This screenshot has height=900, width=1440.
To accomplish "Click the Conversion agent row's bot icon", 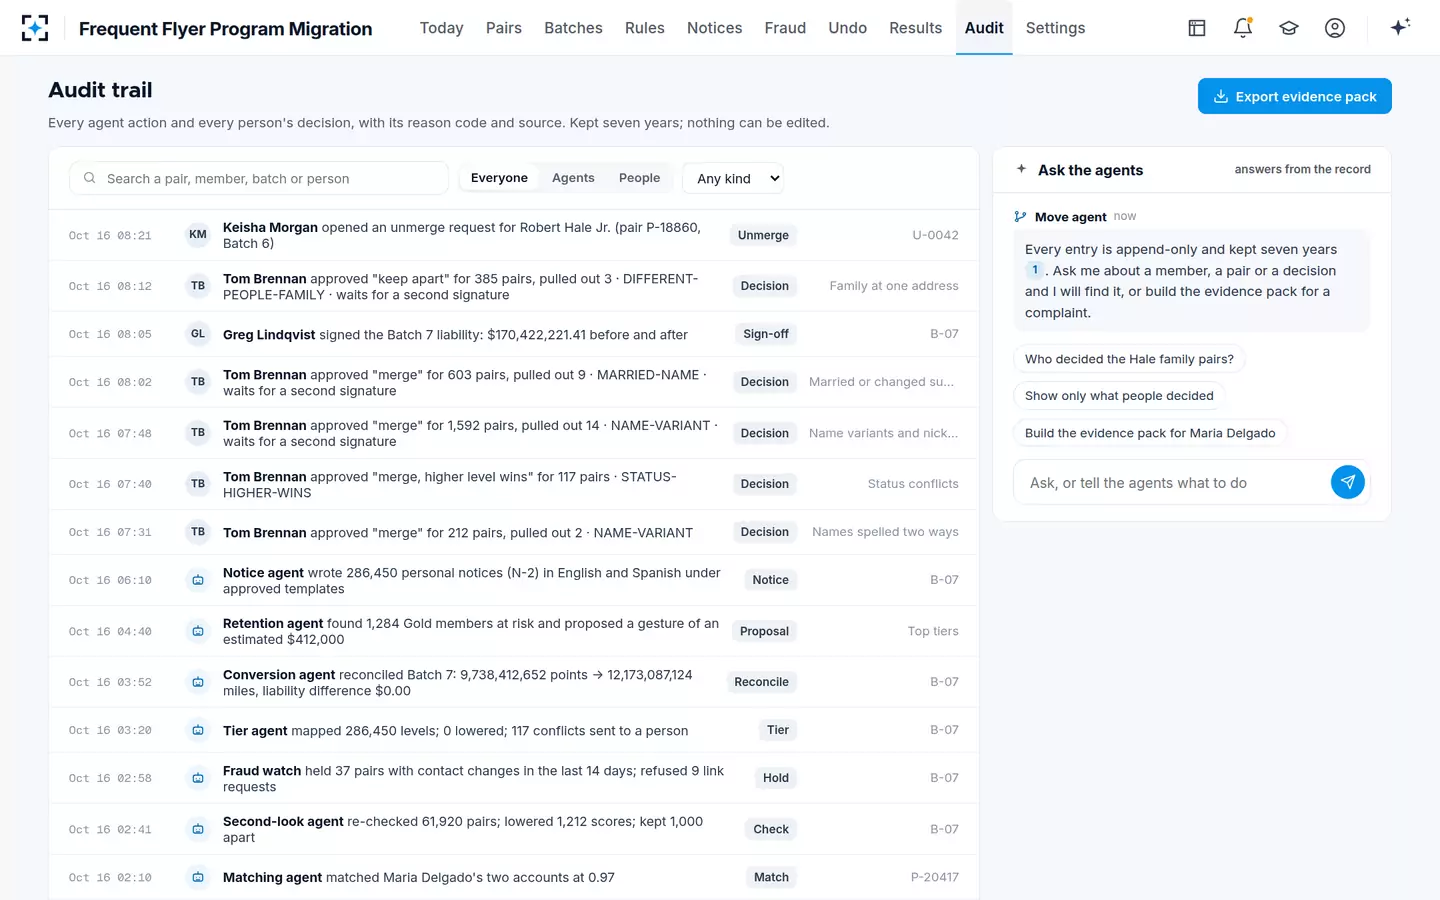I will point(198,682).
